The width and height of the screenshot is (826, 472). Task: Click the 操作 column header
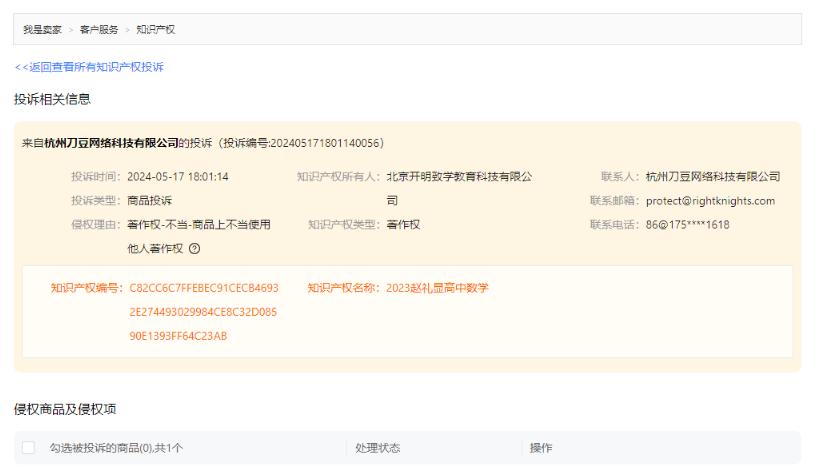(x=540, y=448)
